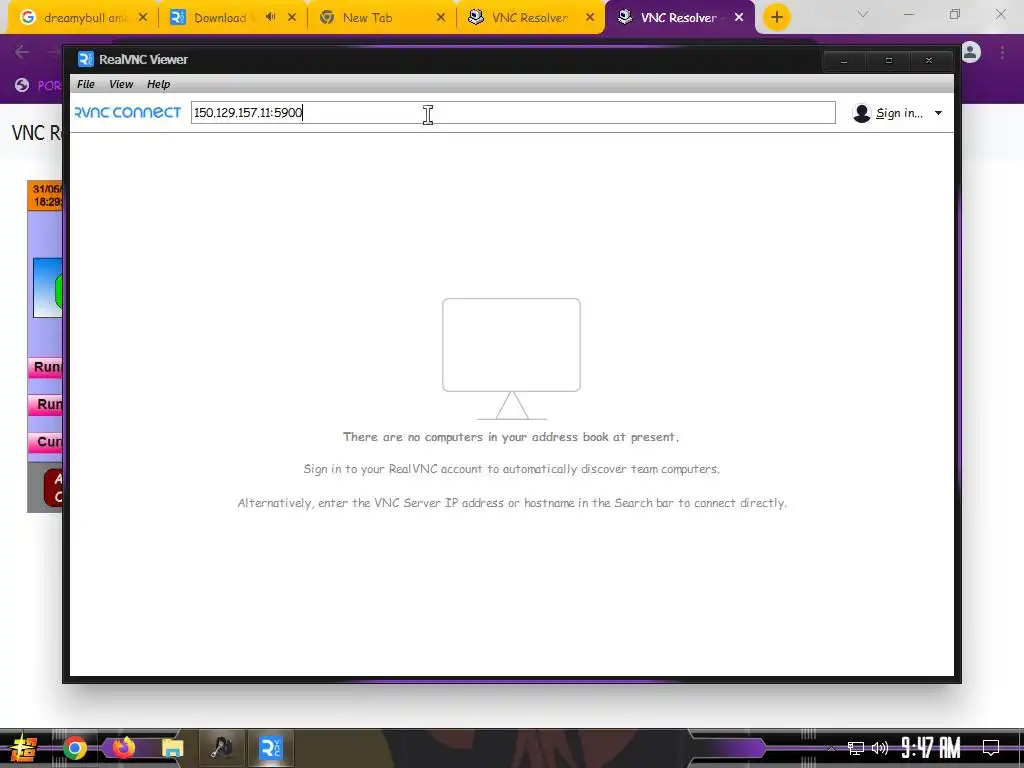Open the View menu in RealVNC Viewer
Image resolution: width=1024 pixels, height=768 pixels.
click(x=121, y=84)
